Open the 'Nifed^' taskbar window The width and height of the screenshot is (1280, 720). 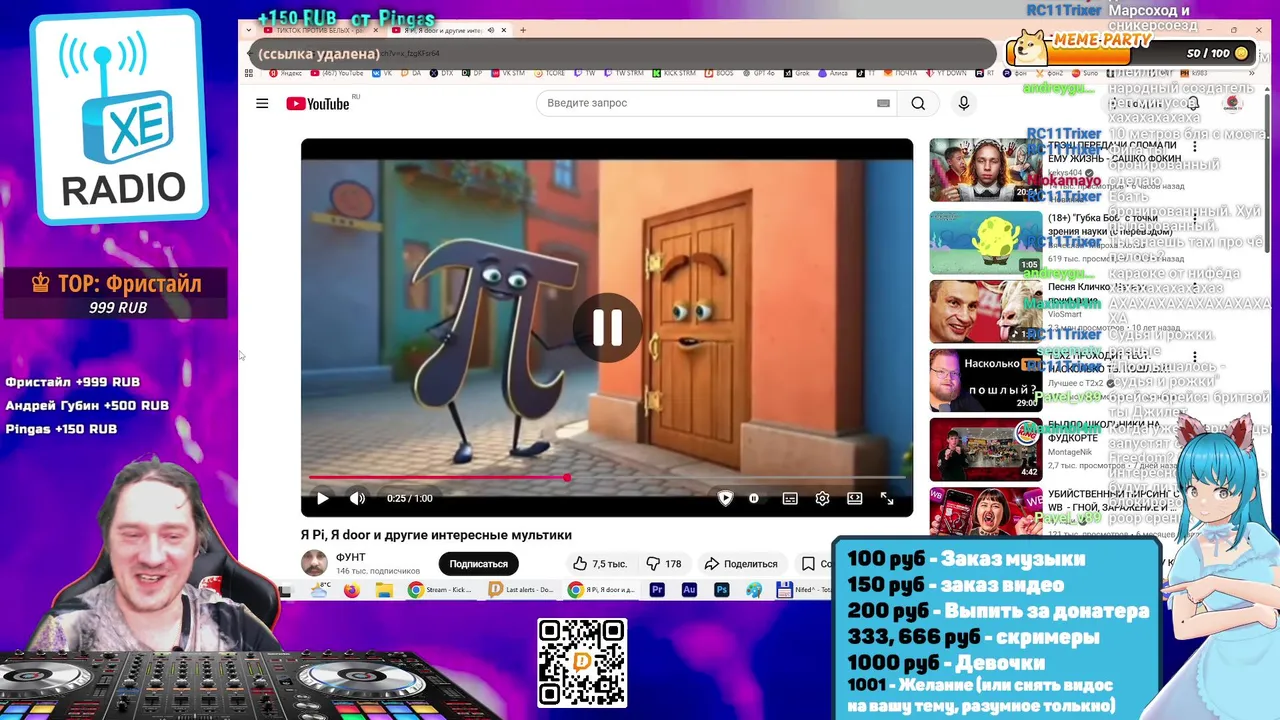804,590
